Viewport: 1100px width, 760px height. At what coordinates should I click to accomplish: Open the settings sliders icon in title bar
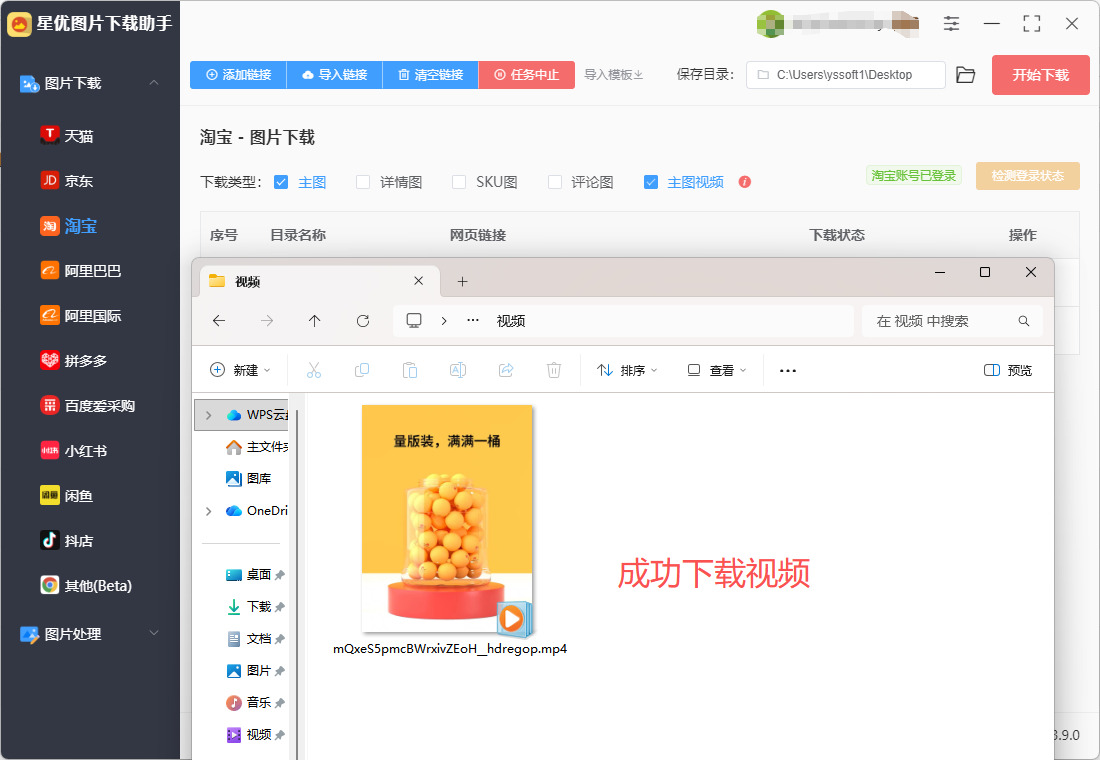[x=951, y=23]
